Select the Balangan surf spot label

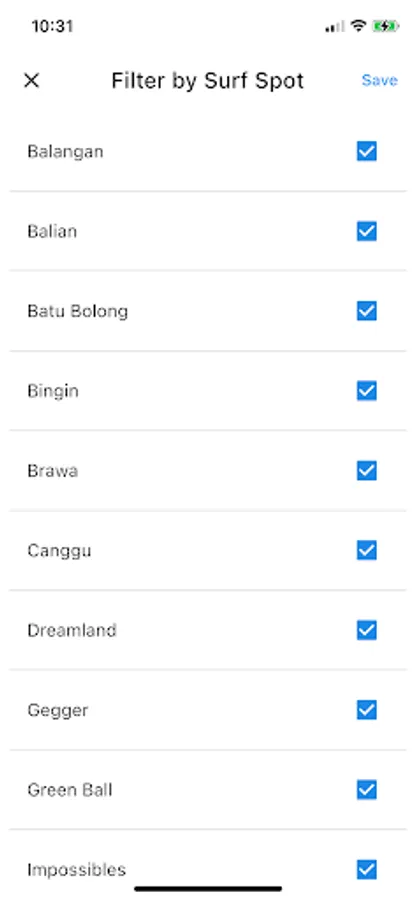(65, 152)
